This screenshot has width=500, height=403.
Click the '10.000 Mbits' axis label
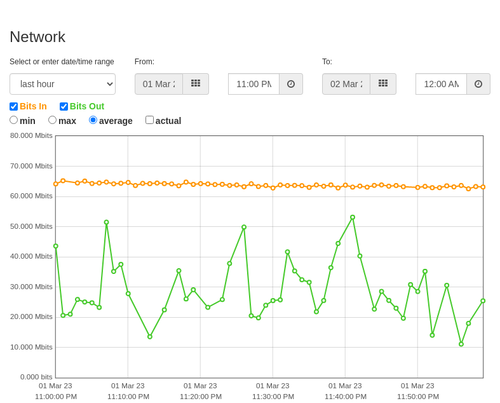31,347
